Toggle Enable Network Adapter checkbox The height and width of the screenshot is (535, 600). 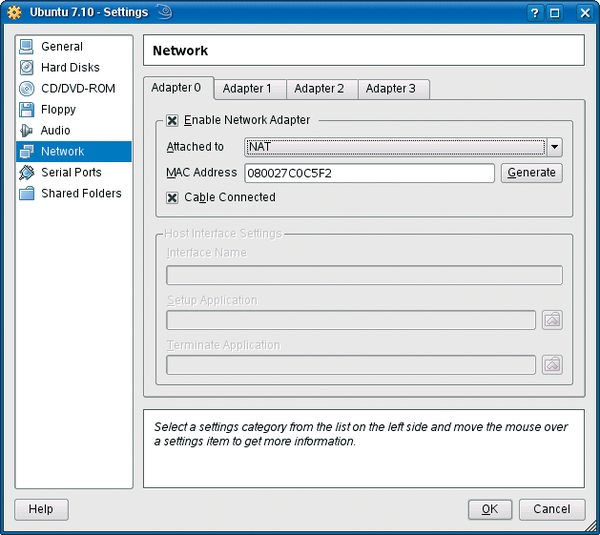172,121
